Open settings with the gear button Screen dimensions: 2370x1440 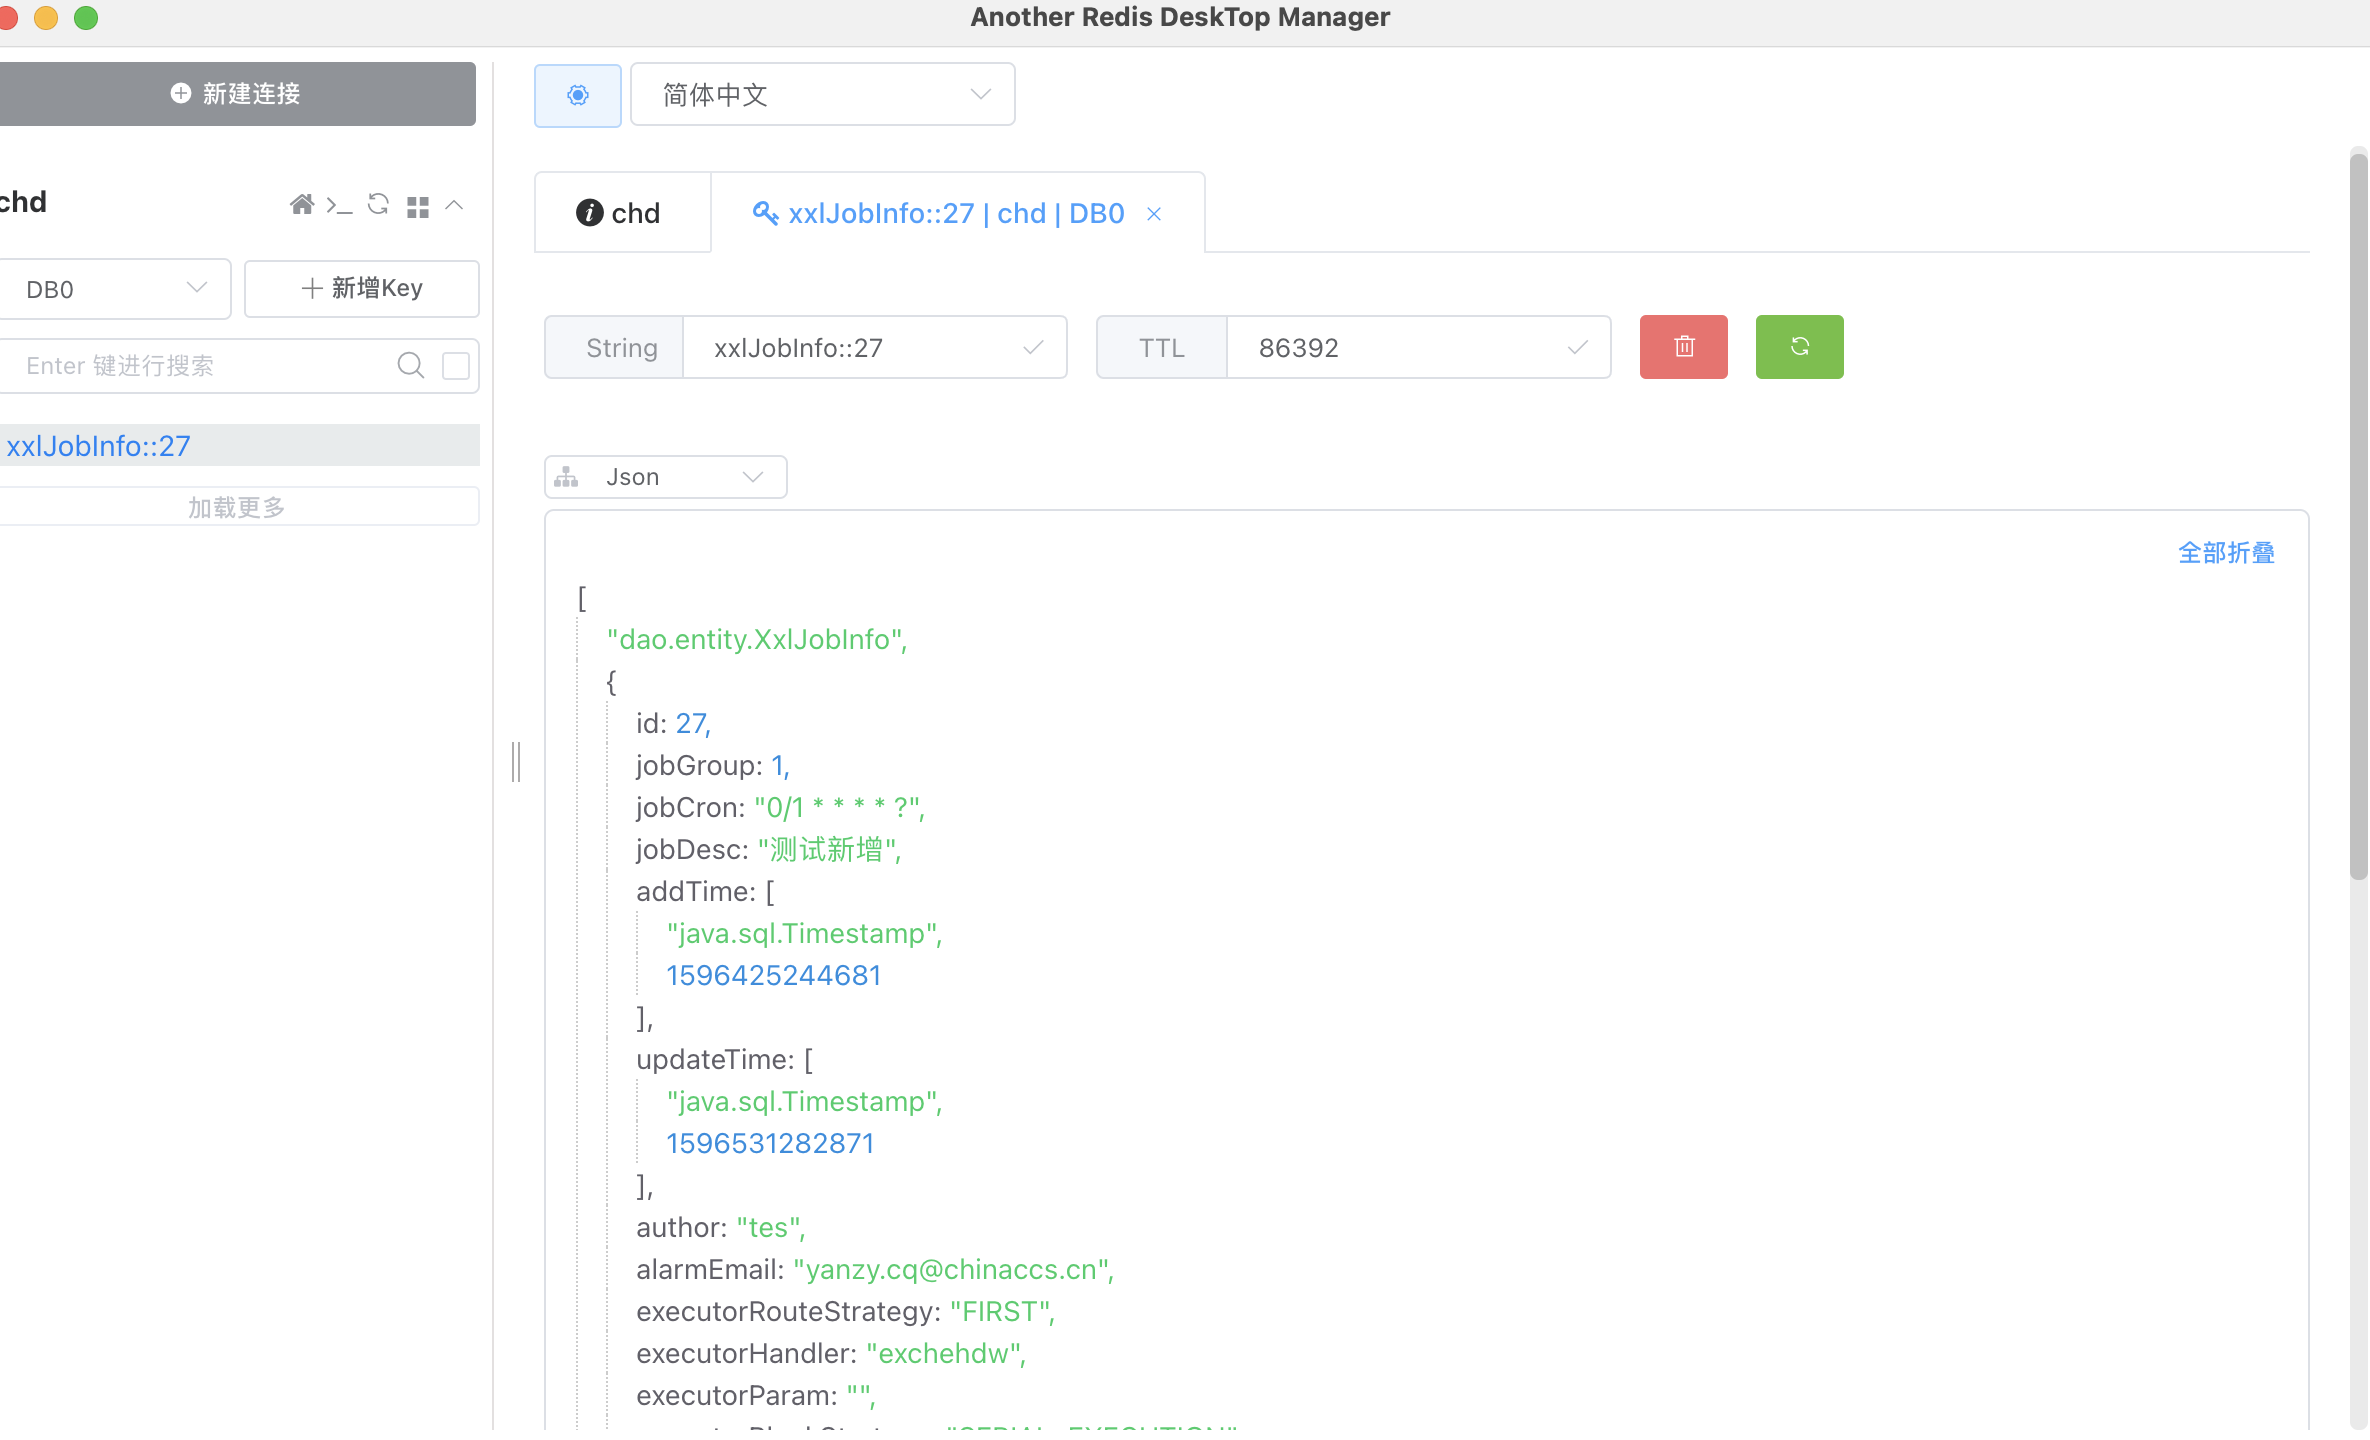point(578,95)
